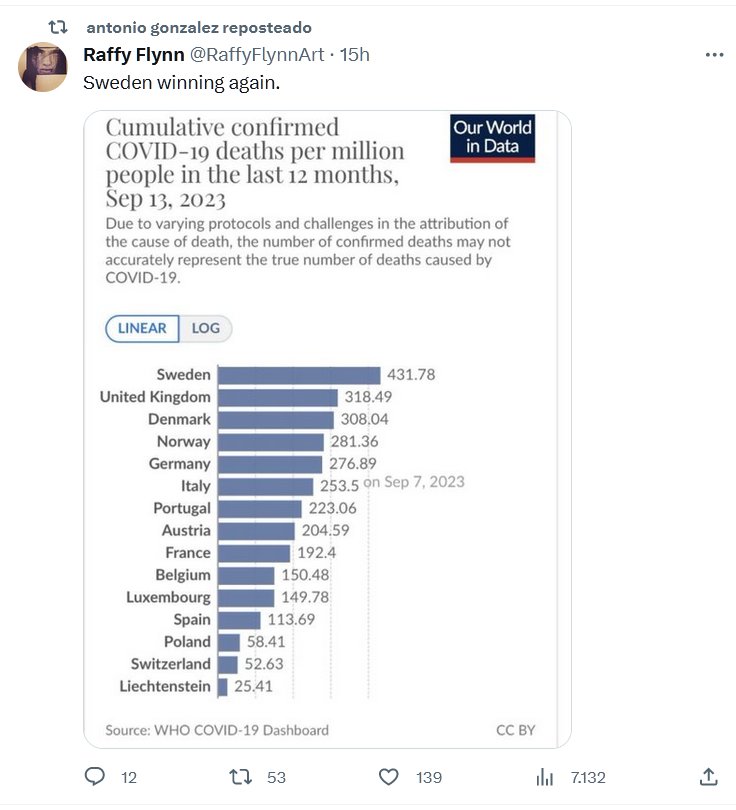
Task: Click the 15h timestamp of the tweet
Action: pos(355,55)
